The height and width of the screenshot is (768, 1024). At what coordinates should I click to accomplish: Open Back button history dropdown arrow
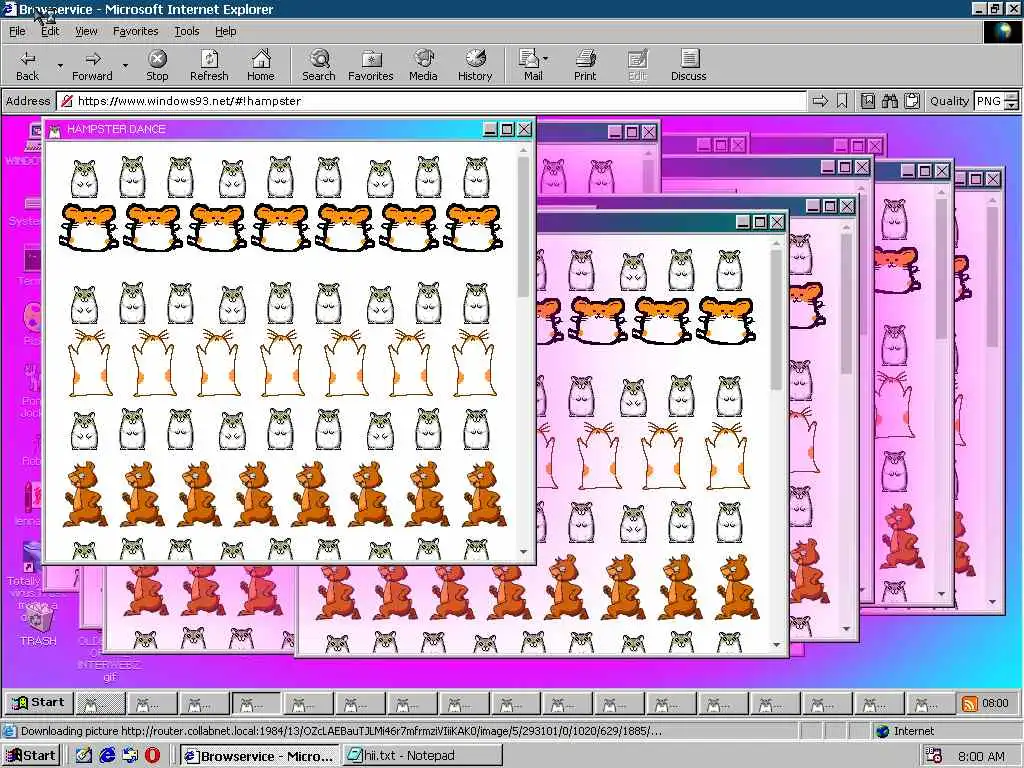60,65
